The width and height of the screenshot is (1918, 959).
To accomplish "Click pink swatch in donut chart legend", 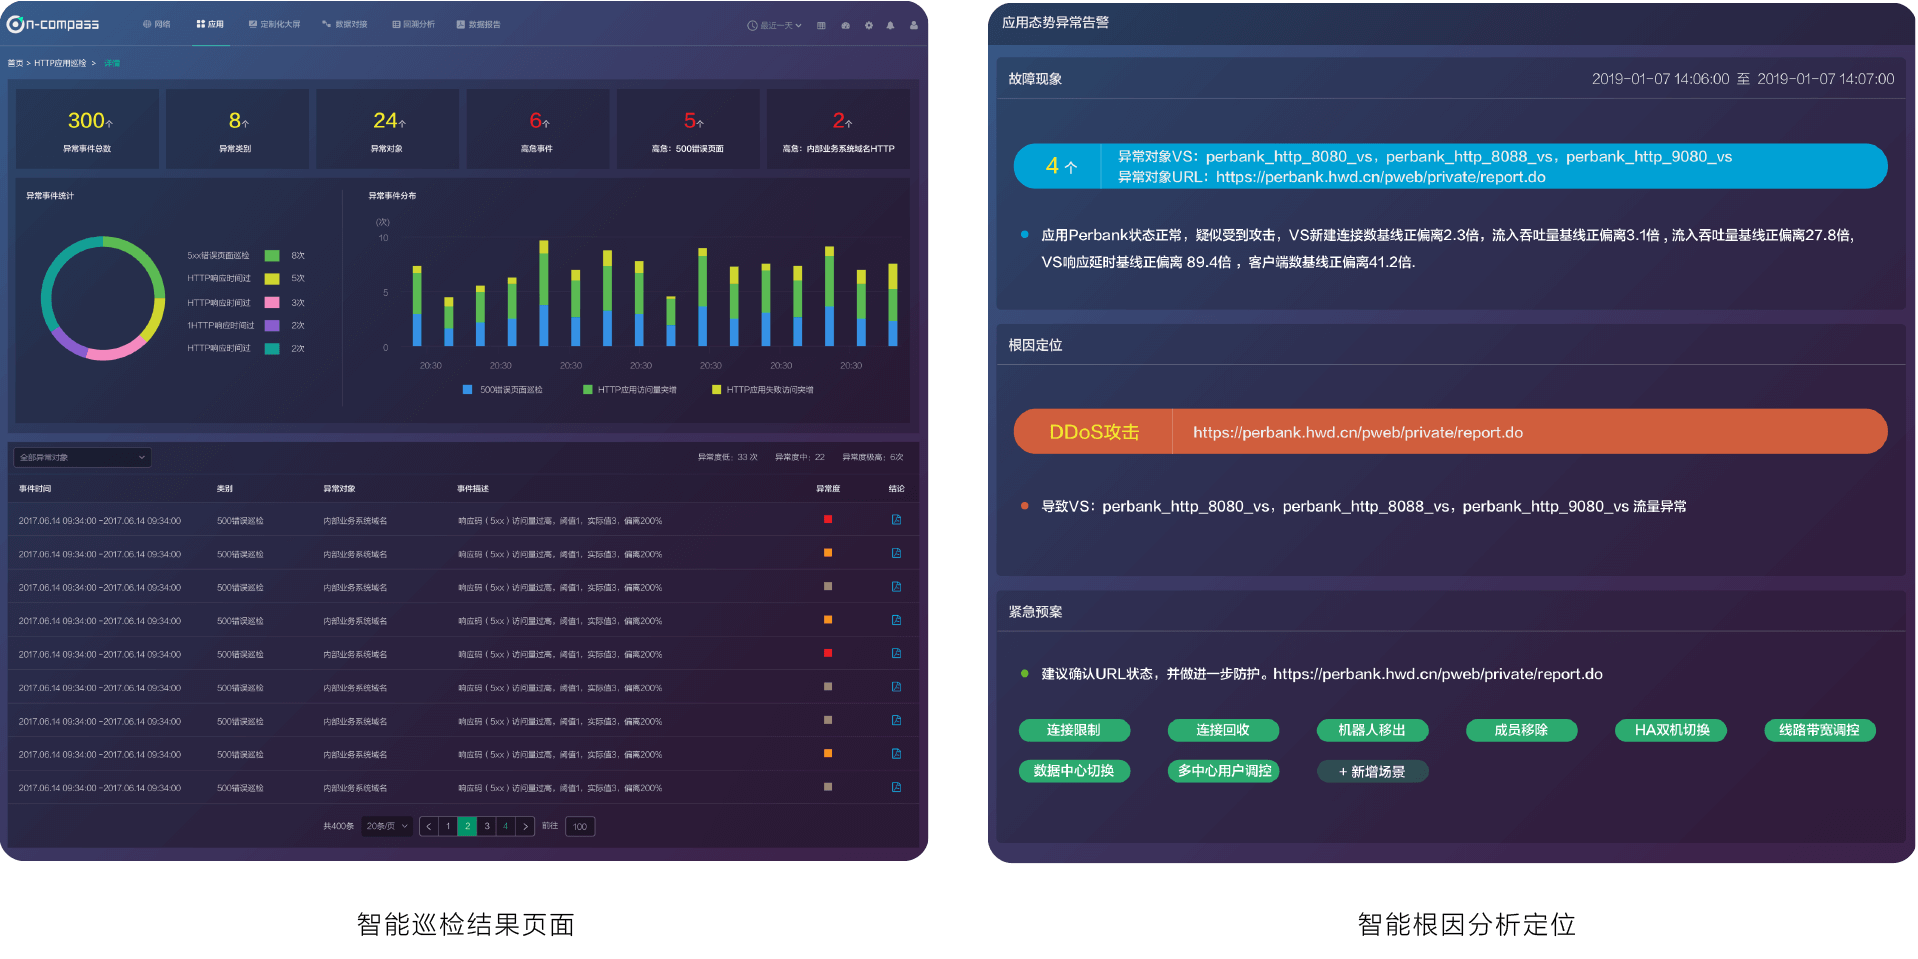I will tap(272, 302).
